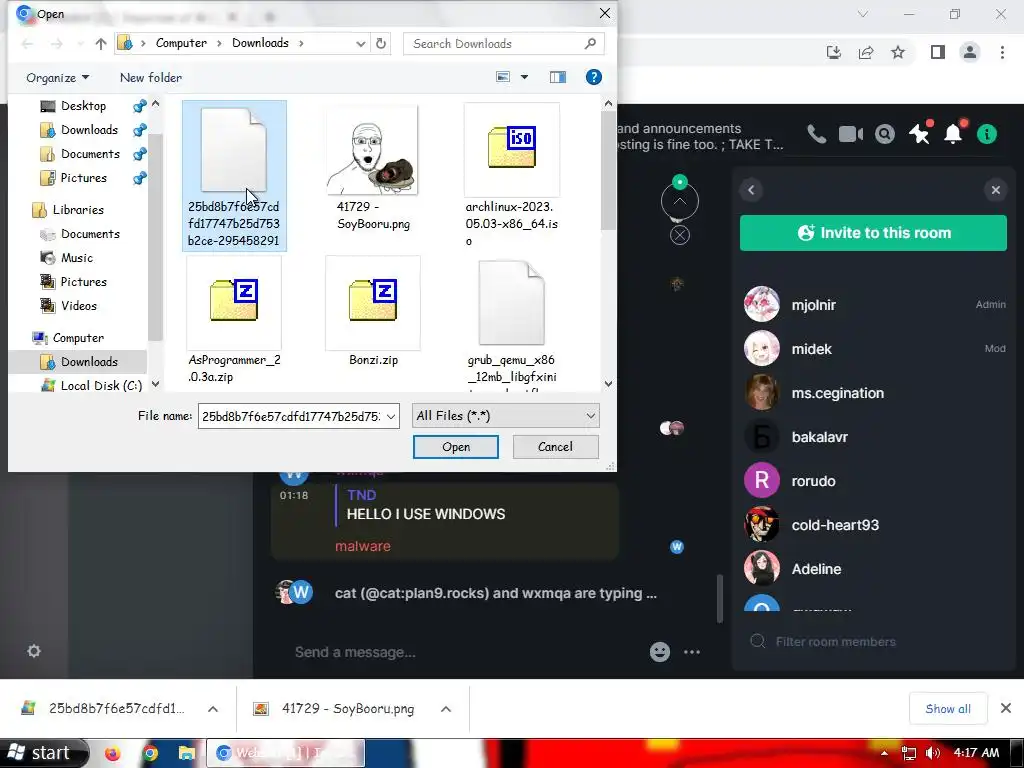This screenshot has width=1024, height=768.
Task: Close the member list panel
Action: (995, 190)
